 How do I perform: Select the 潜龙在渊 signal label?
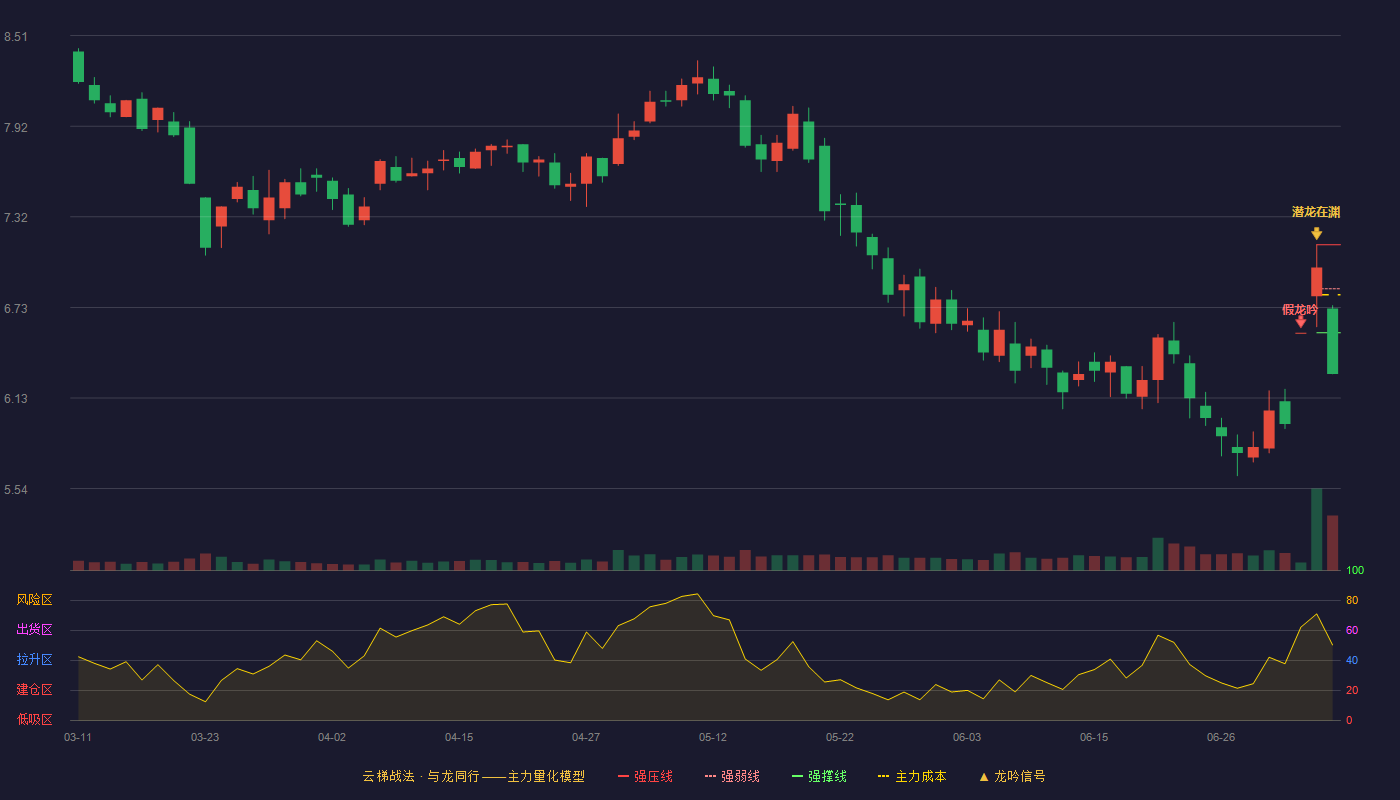click(x=1316, y=212)
